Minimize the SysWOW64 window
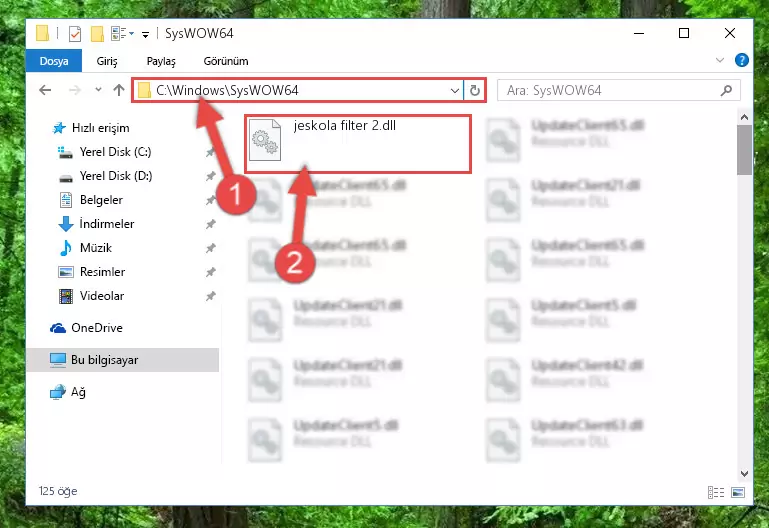The width and height of the screenshot is (769, 528). 639,33
